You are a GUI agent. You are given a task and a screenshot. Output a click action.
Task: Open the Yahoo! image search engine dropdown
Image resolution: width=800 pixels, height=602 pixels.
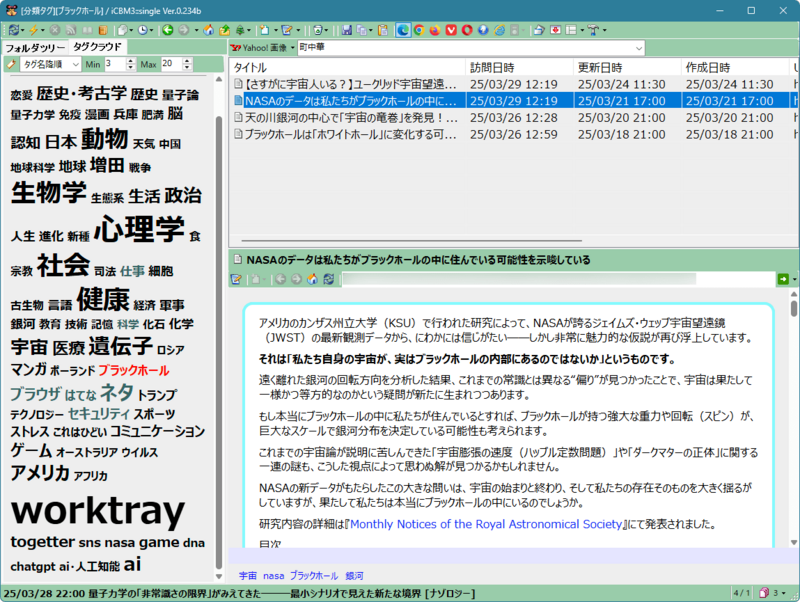292,48
